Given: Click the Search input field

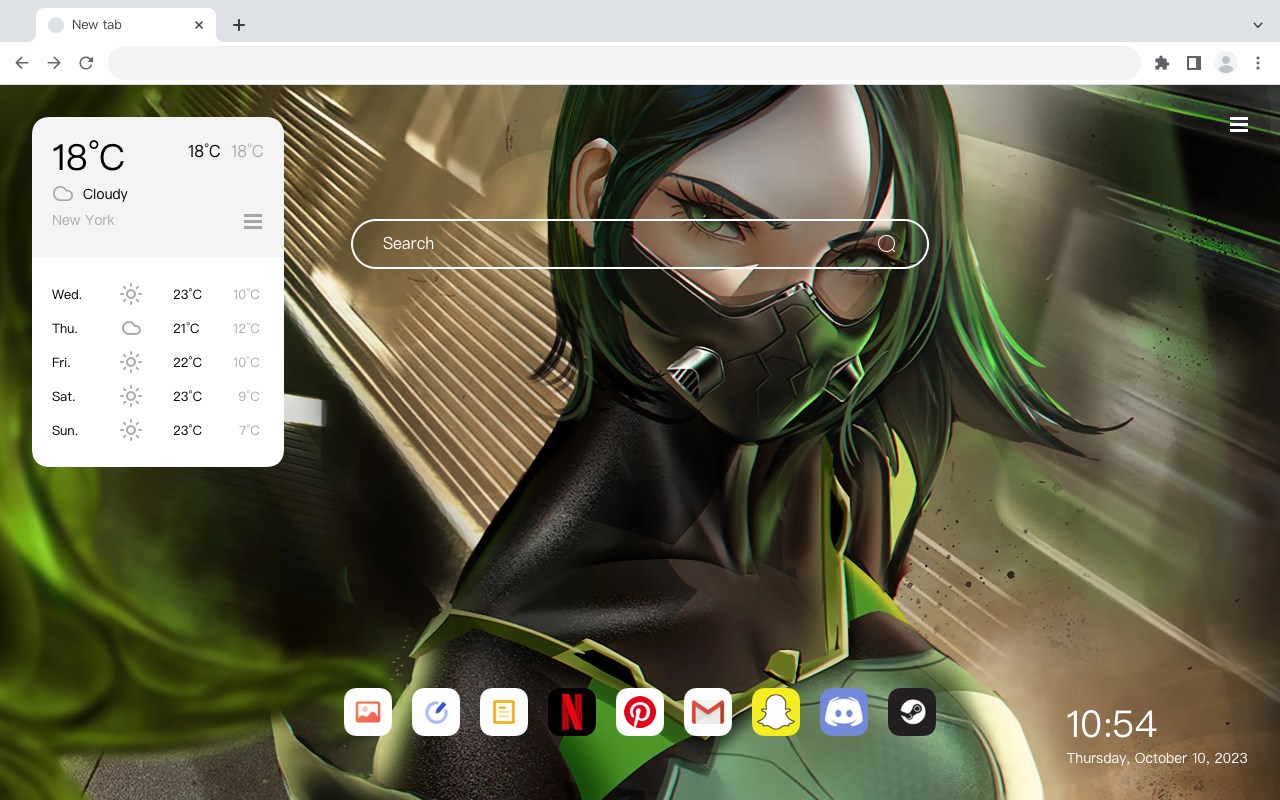Looking at the screenshot, I should 640,244.
